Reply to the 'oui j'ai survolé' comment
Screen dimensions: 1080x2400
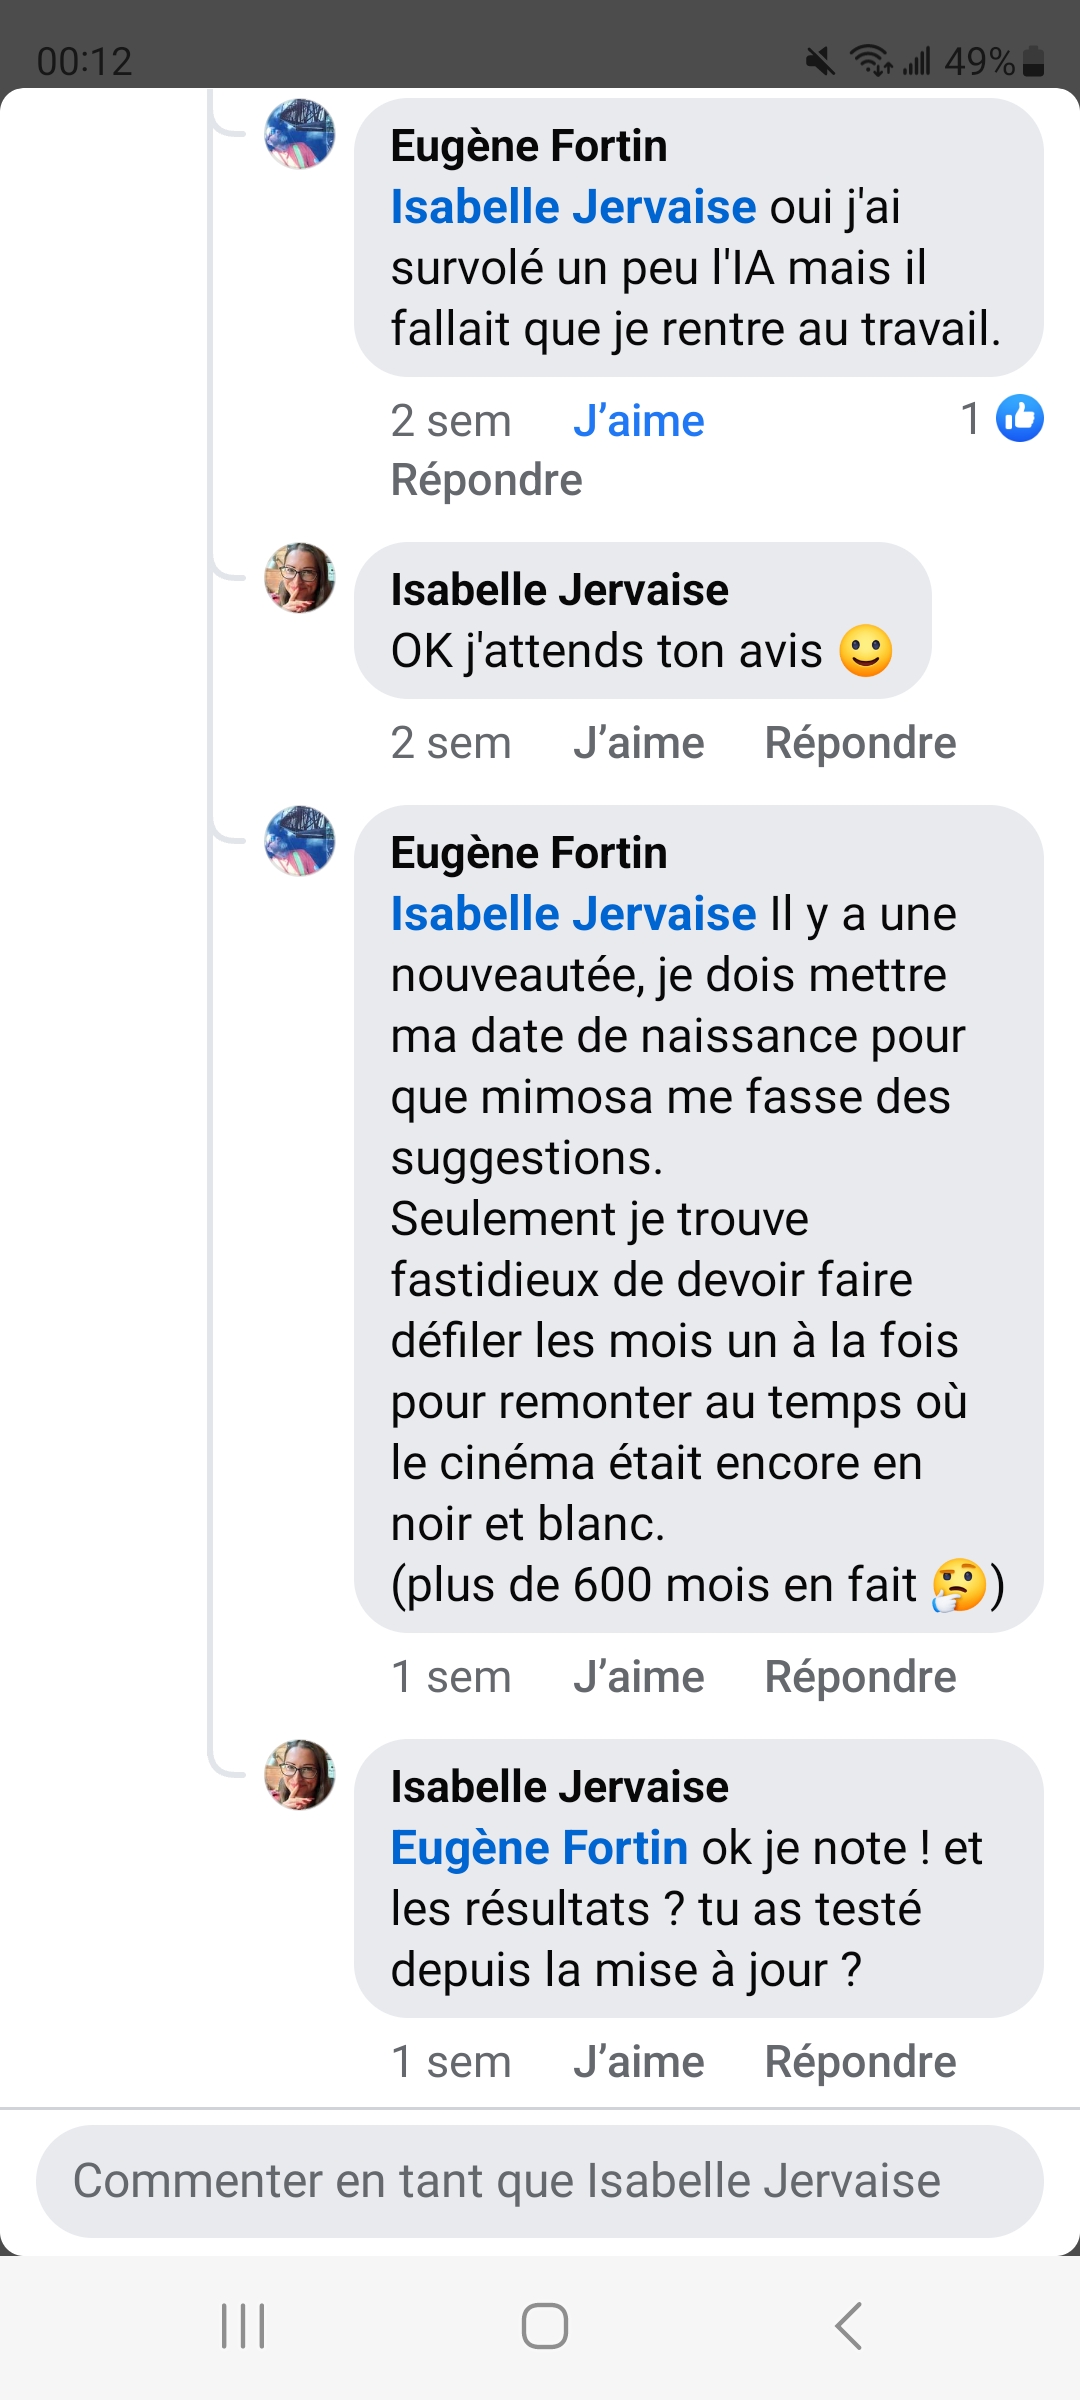pyautogui.click(x=486, y=480)
